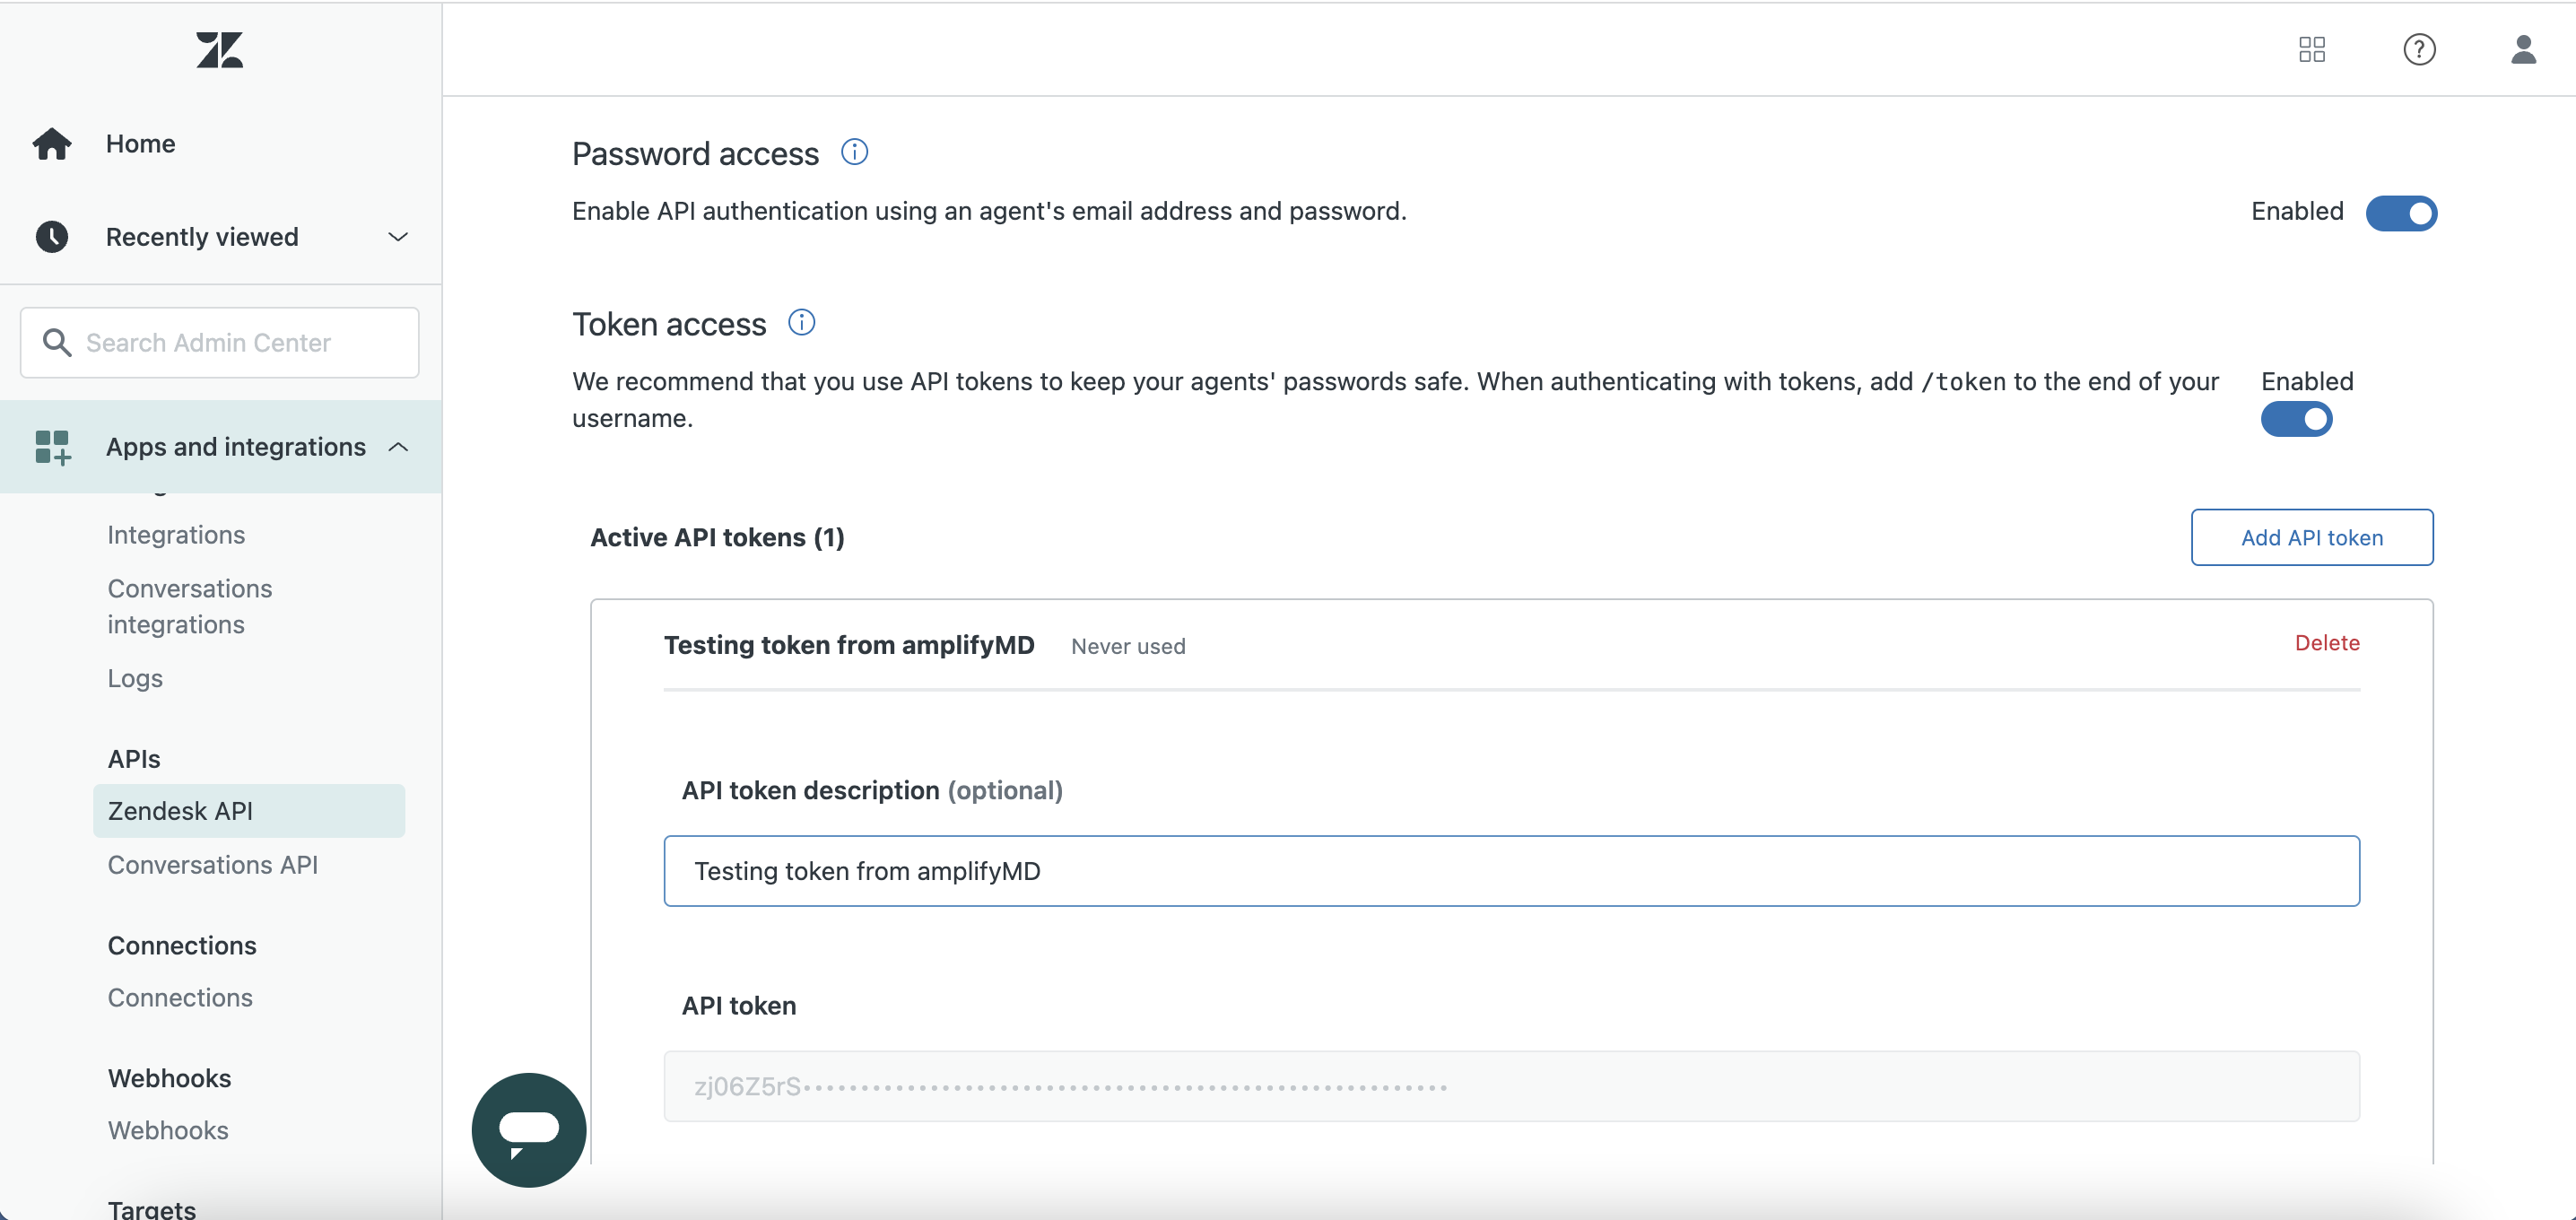Disable the Password access toggle
The width and height of the screenshot is (2576, 1220).
pyautogui.click(x=2400, y=213)
